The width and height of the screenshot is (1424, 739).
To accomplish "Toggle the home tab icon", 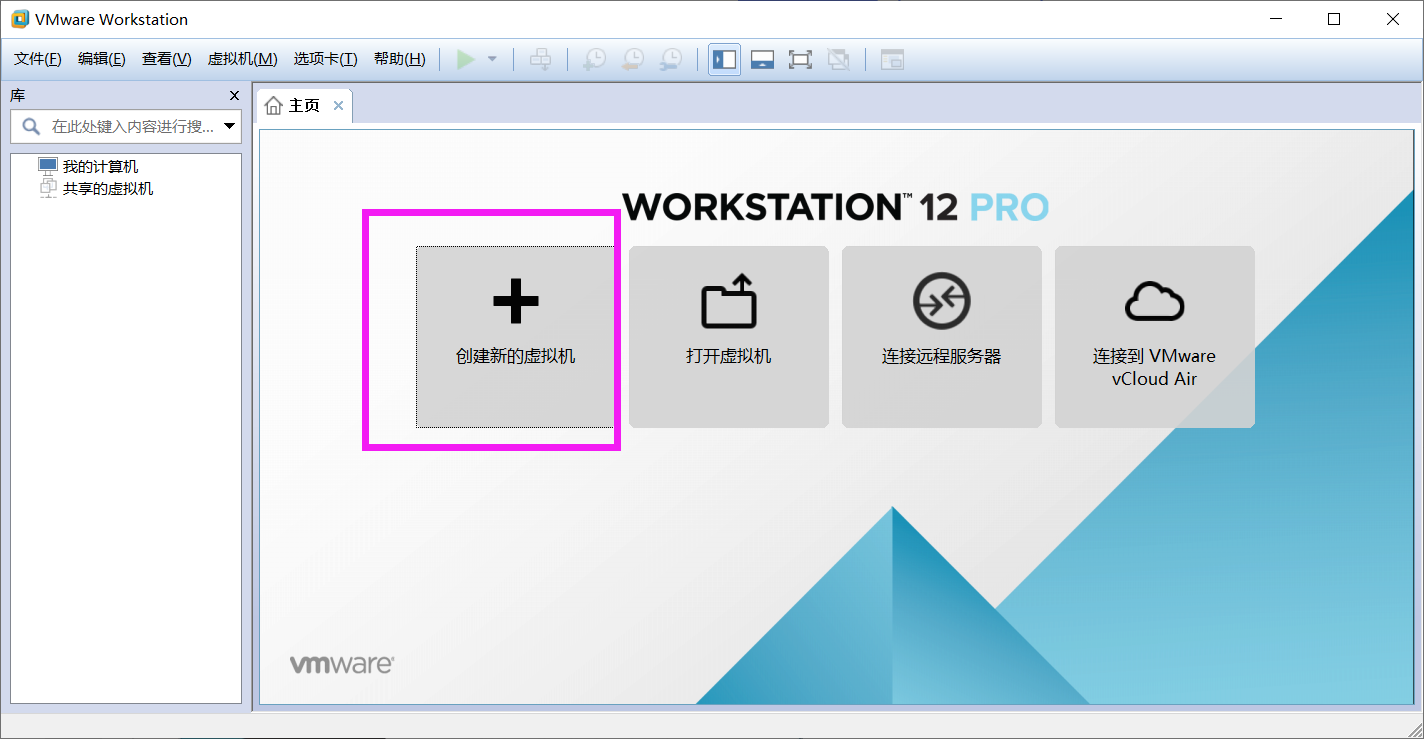I will click(x=275, y=104).
